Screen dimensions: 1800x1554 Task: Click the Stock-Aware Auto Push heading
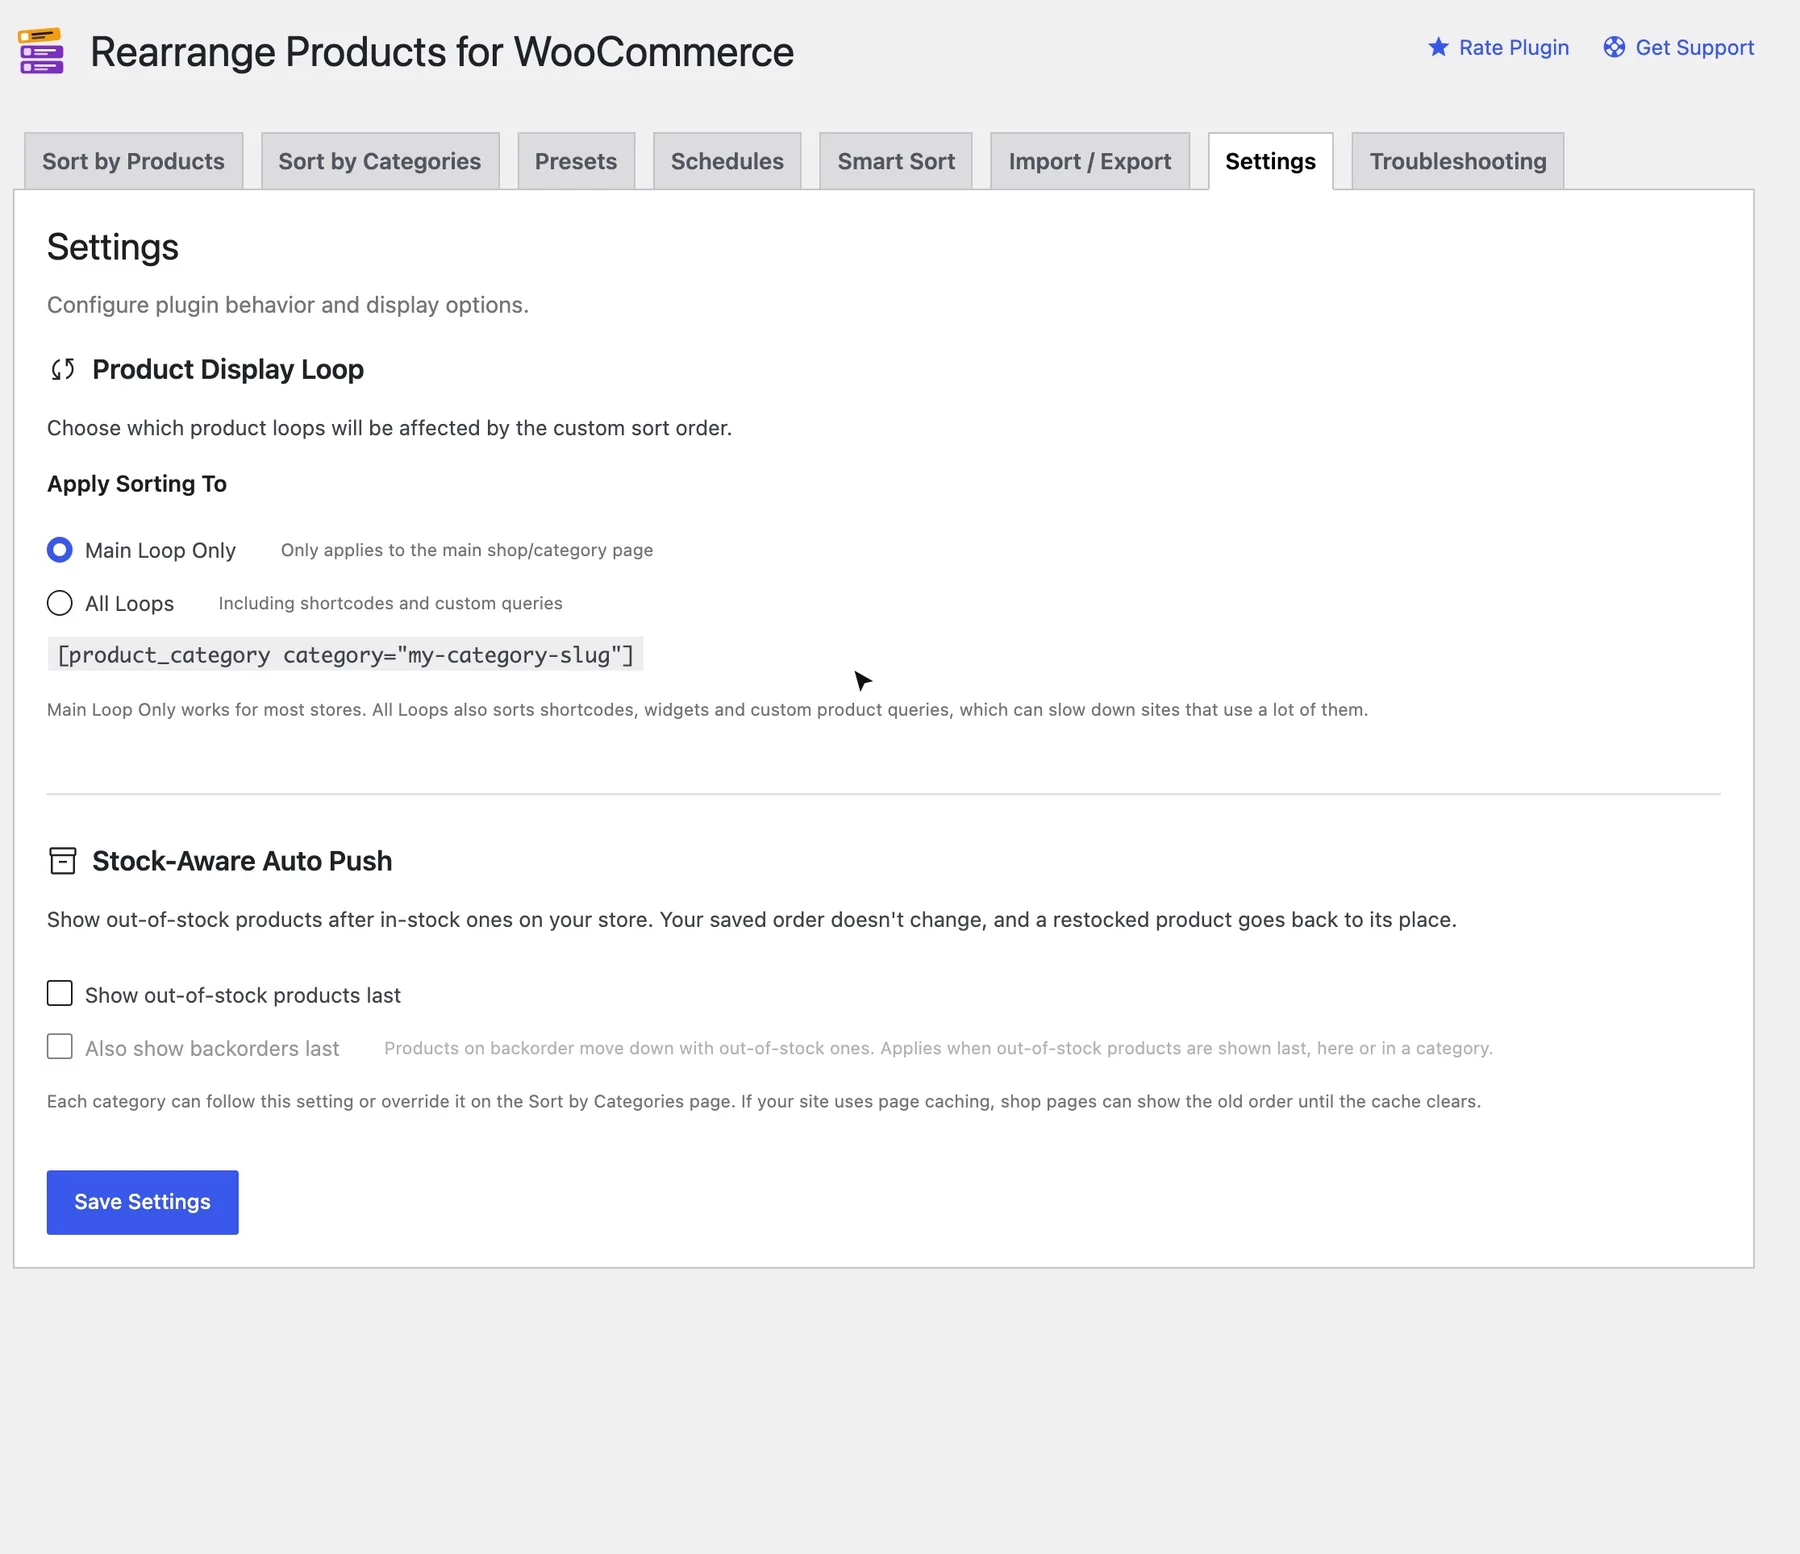242,861
